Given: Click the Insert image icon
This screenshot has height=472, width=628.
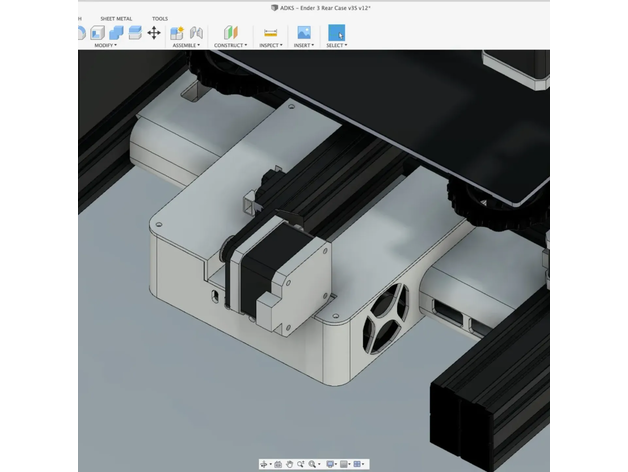Looking at the screenshot, I should tap(304, 33).
